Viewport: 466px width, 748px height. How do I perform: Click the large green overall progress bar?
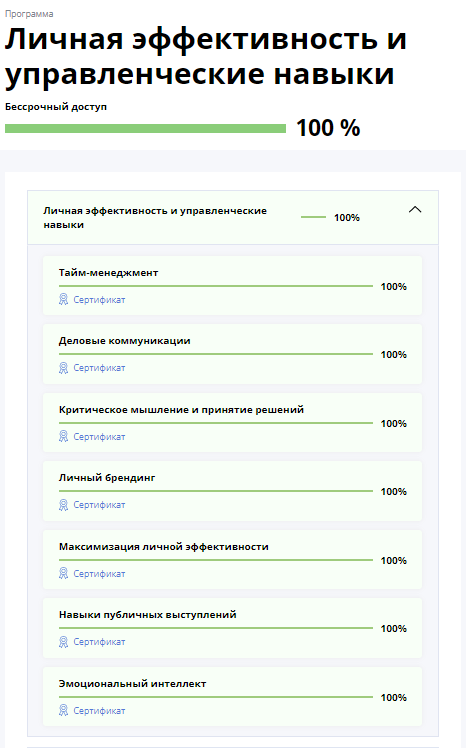[145, 128]
